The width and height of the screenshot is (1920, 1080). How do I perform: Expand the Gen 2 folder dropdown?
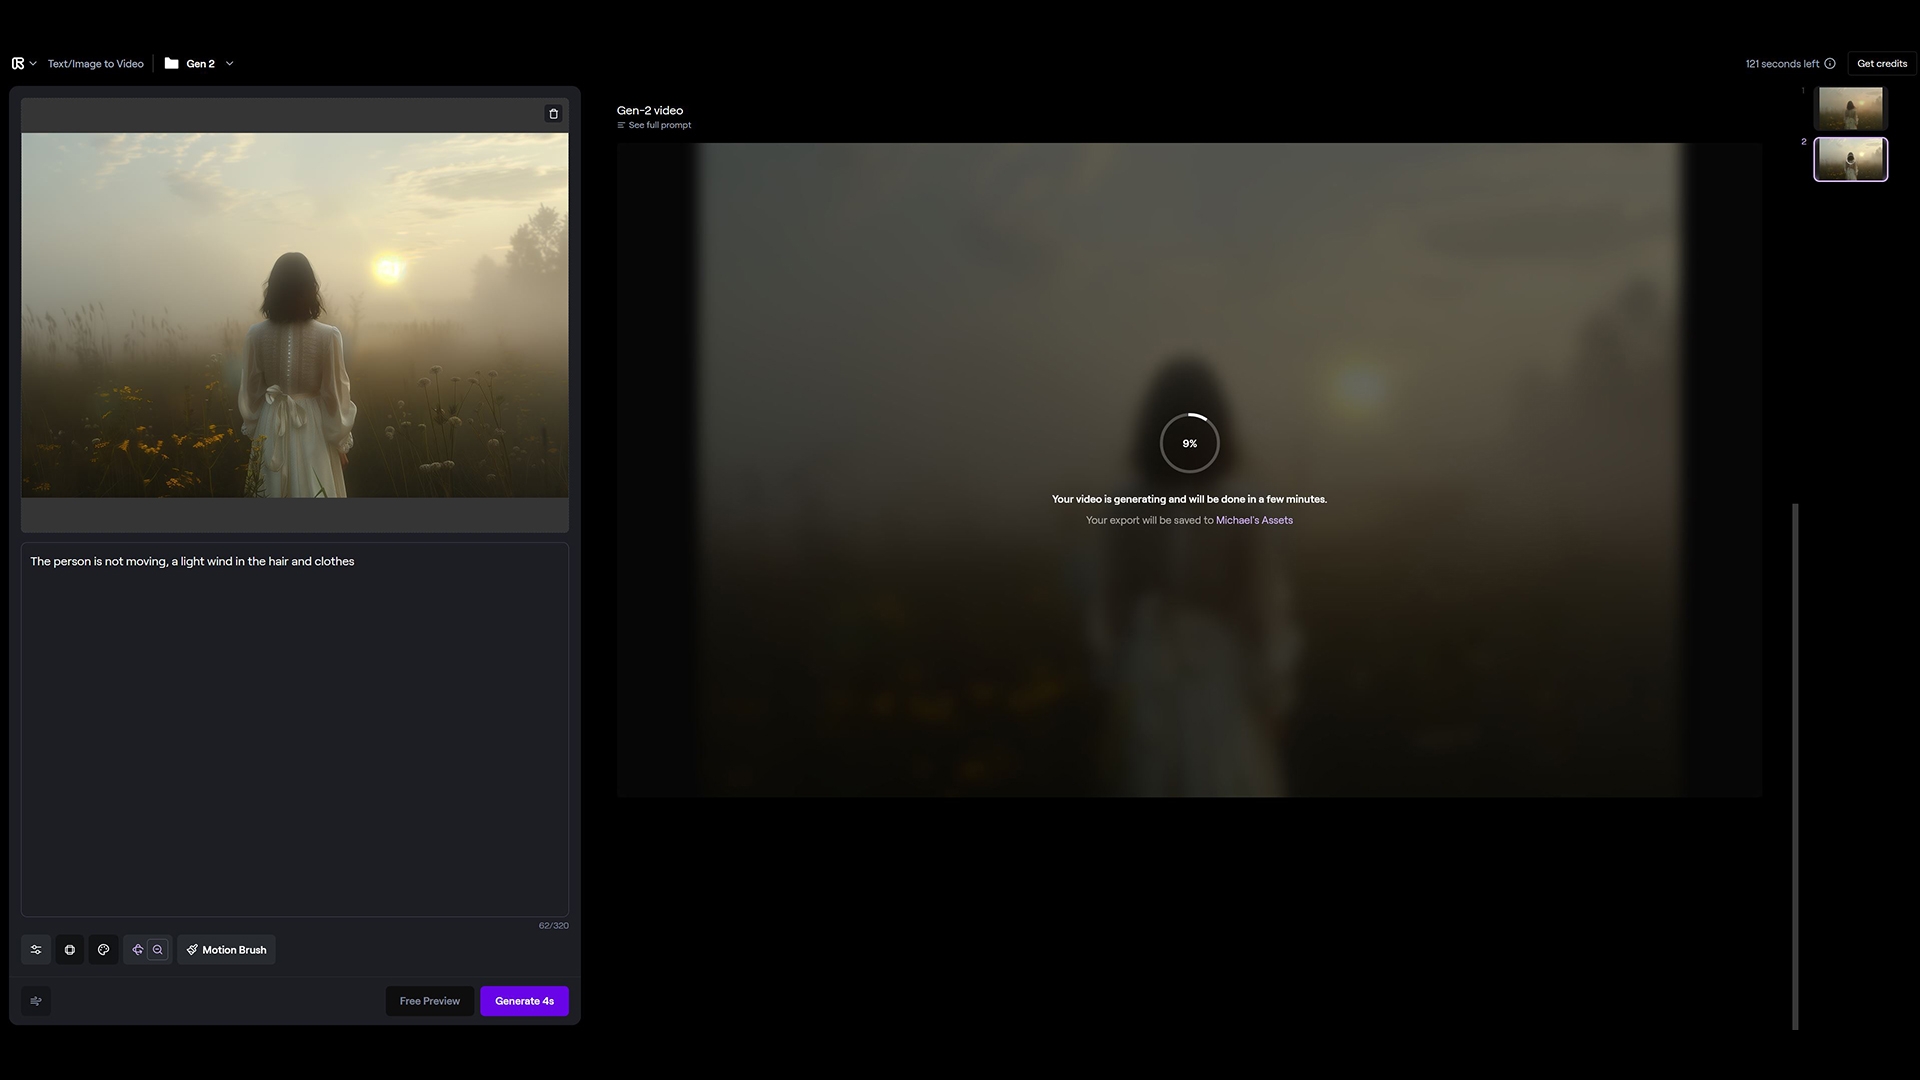(230, 64)
